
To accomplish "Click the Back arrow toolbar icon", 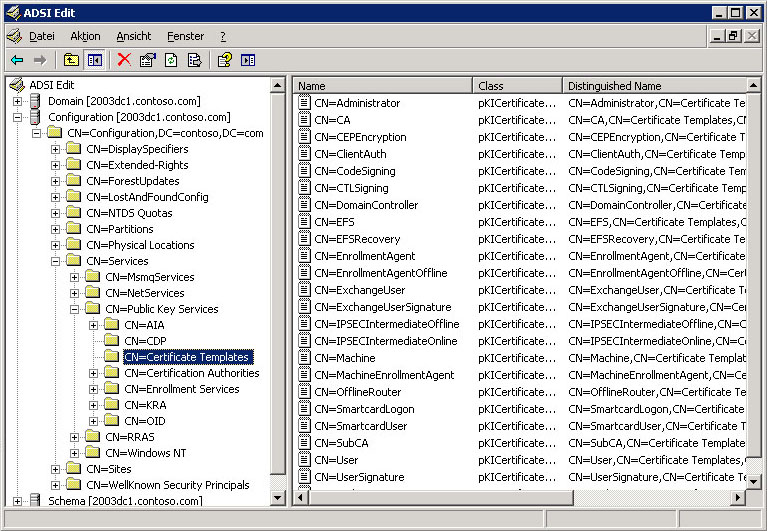I will [x=17, y=60].
